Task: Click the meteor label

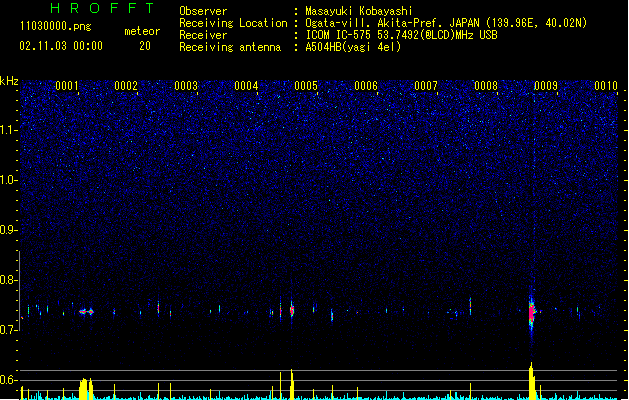Action: [142, 31]
